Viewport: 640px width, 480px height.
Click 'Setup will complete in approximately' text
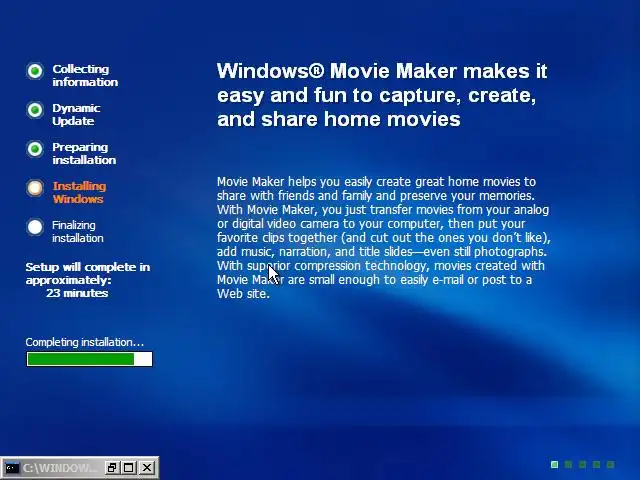point(88,273)
